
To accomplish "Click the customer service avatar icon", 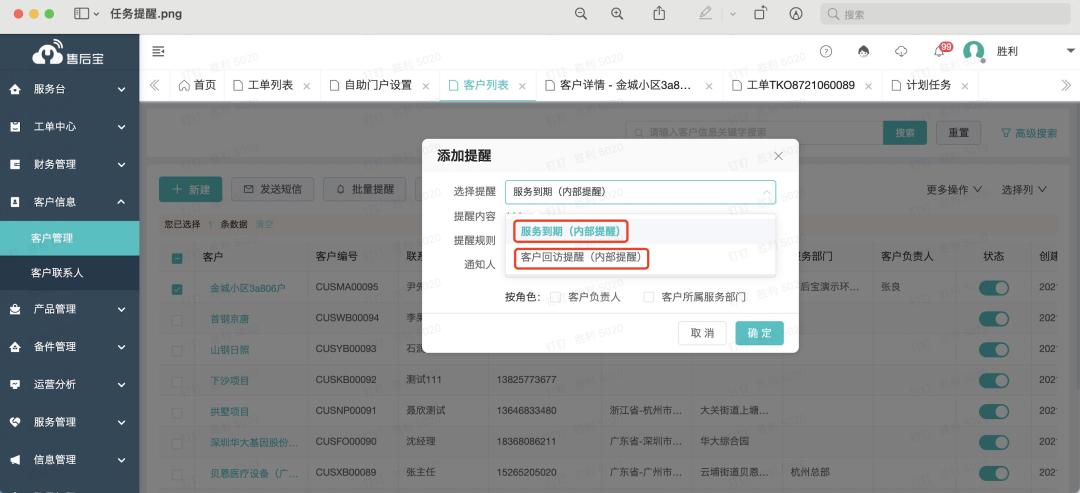I will point(863,51).
